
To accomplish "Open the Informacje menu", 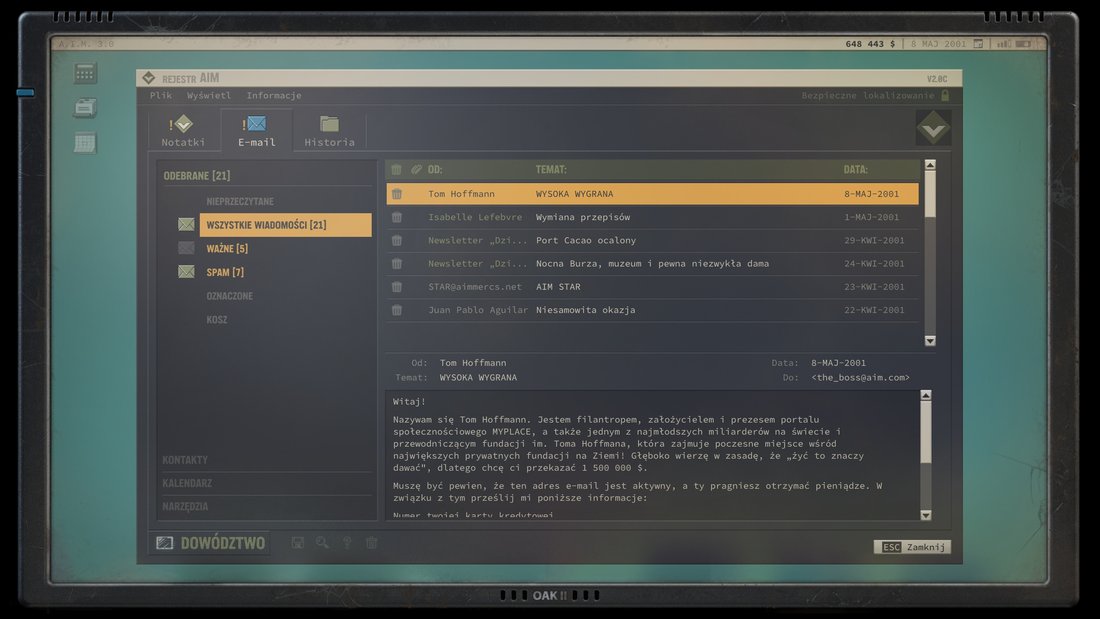I will tap(274, 95).
